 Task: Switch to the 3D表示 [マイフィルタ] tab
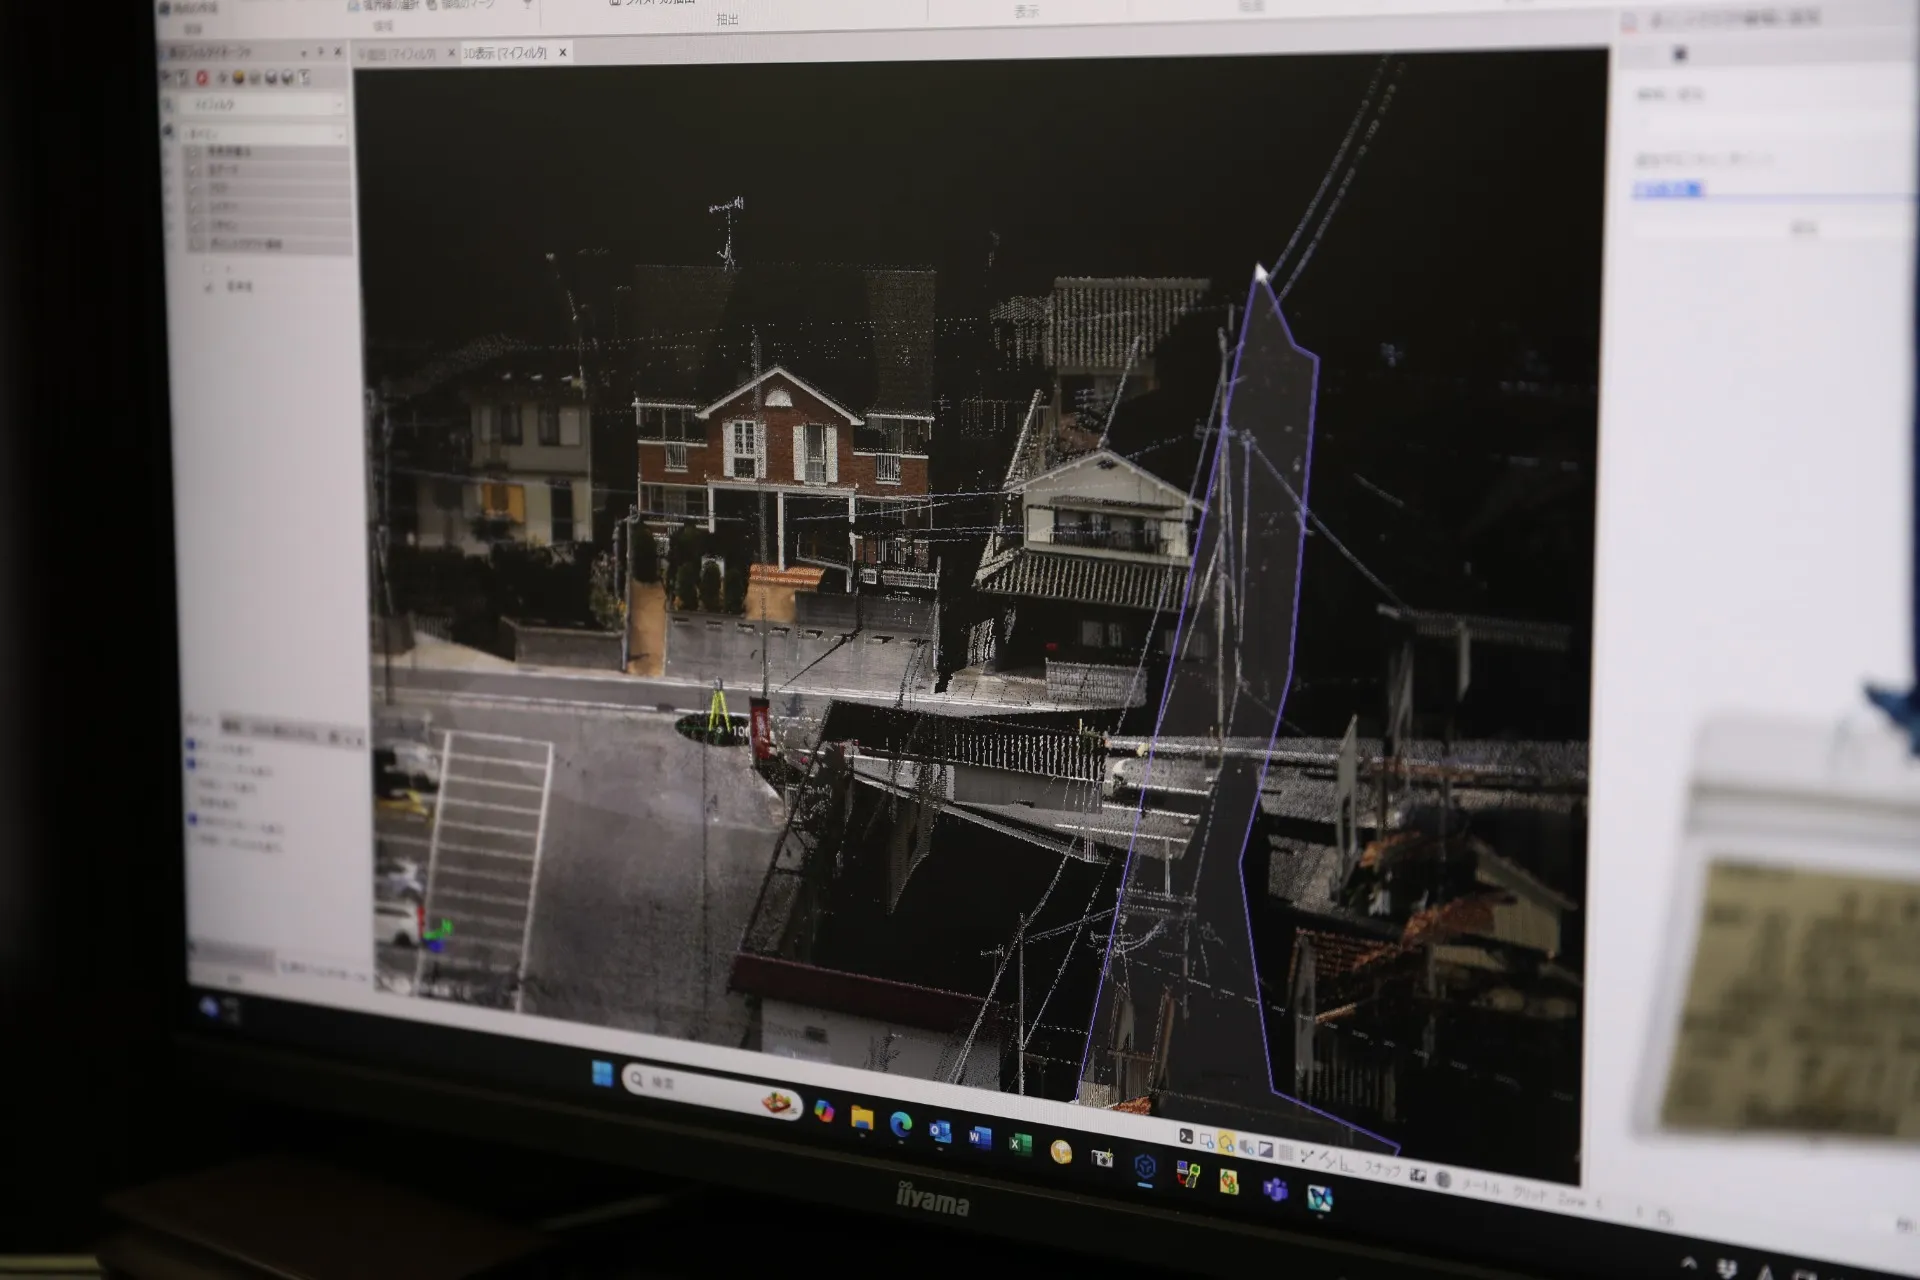(506, 53)
